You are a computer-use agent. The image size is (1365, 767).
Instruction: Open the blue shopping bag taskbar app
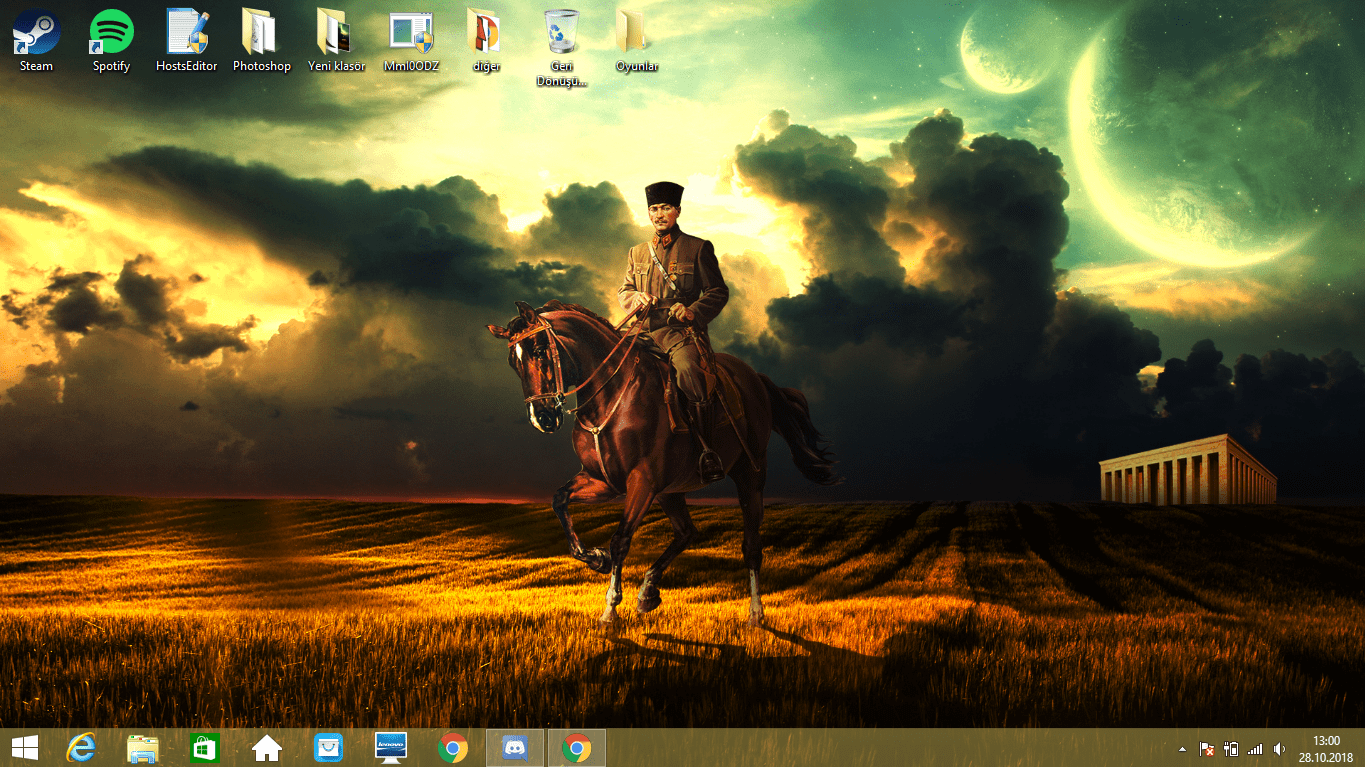pyautogui.click(x=328, y=748)
